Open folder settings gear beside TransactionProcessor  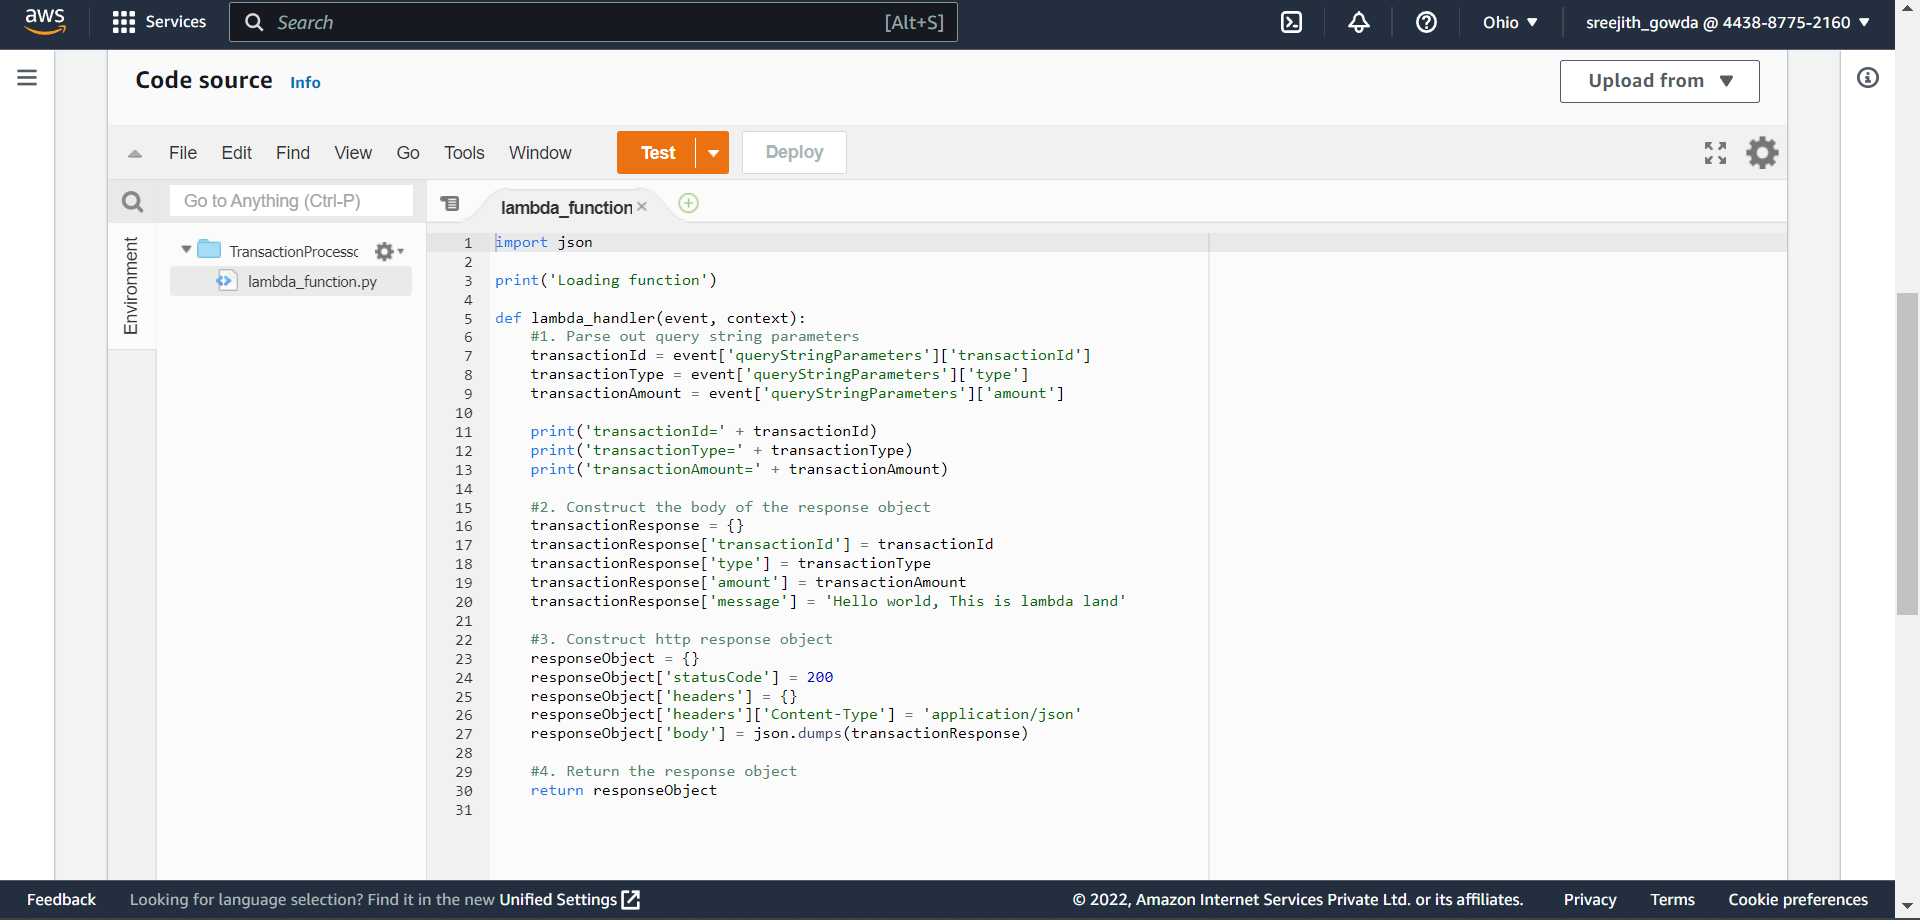(x=385, y=251)
